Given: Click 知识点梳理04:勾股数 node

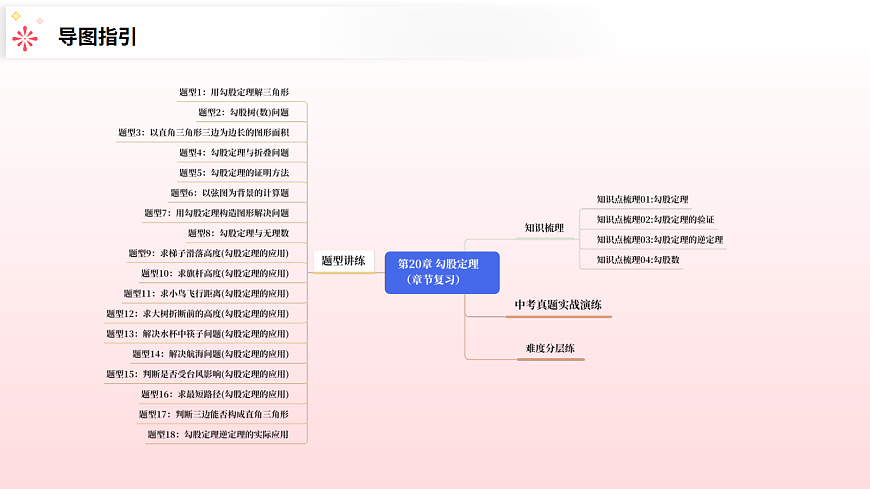Looking at the screenshot, I should click(x=638, y=260).
